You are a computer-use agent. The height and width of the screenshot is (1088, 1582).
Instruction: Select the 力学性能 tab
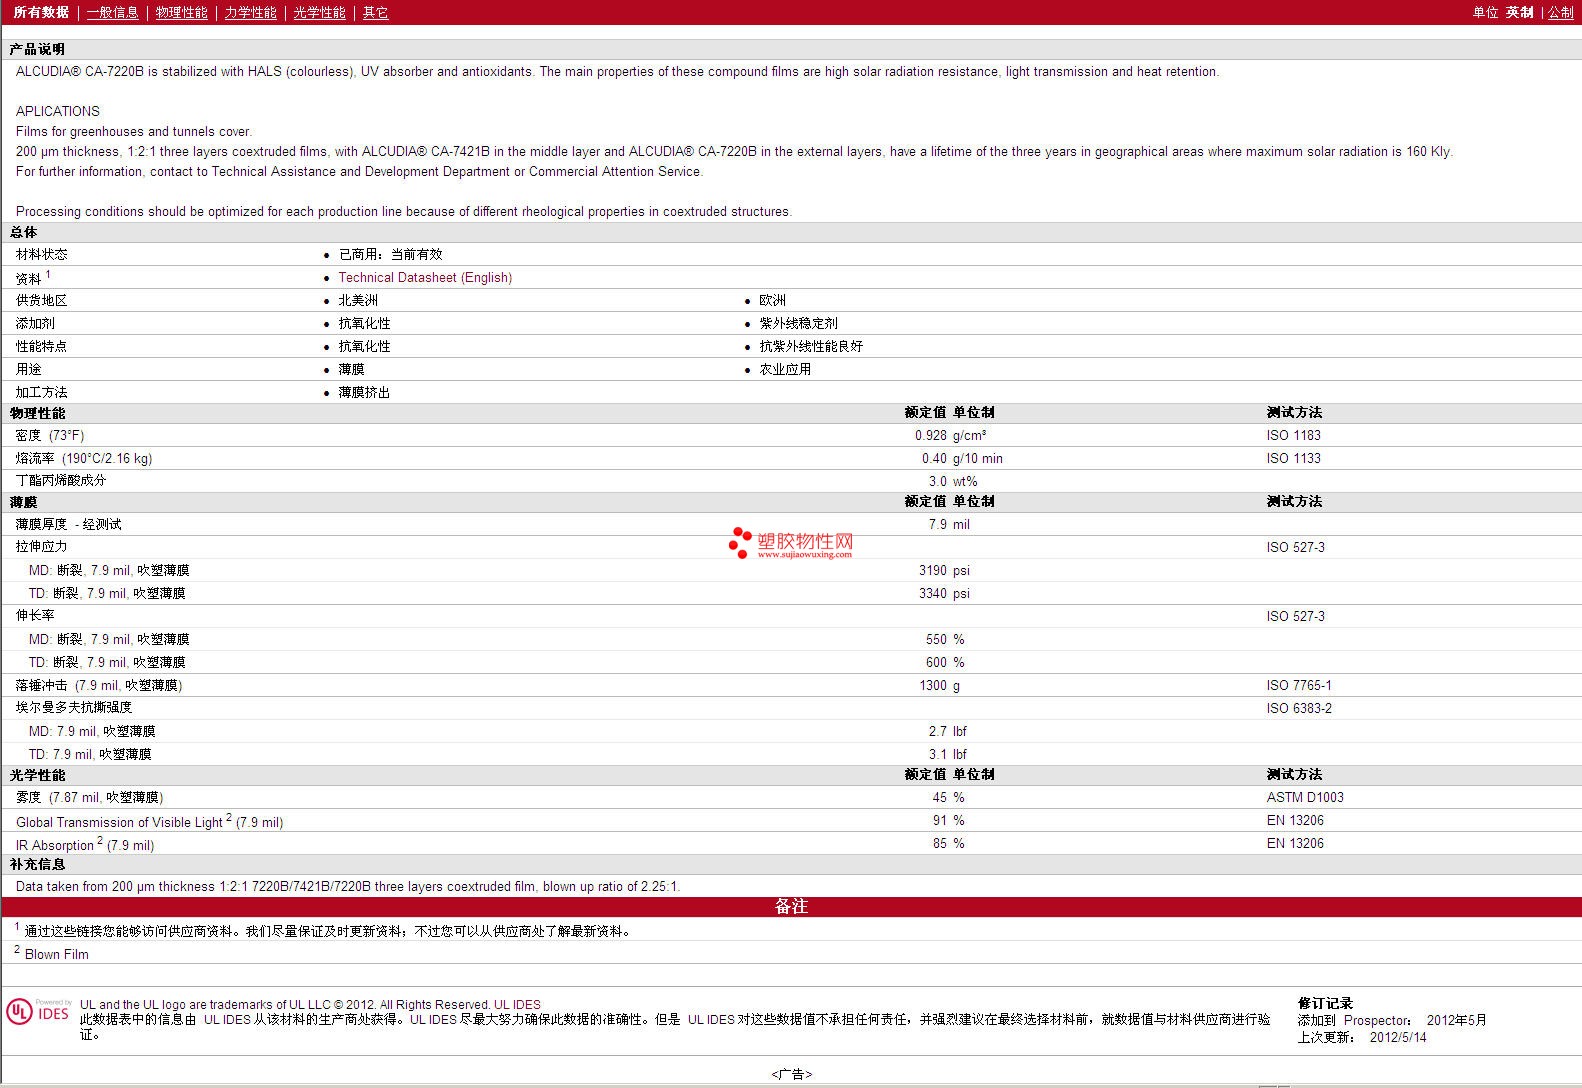coord(250,12)
